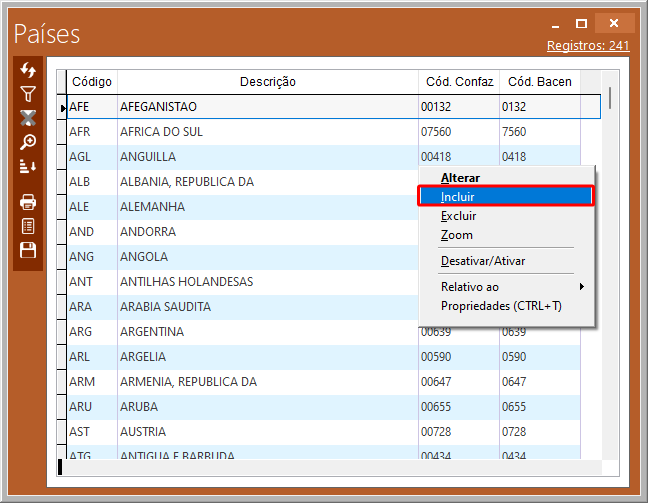Click the sort order icon
648x503 pixels.
[x=28, y=166]
